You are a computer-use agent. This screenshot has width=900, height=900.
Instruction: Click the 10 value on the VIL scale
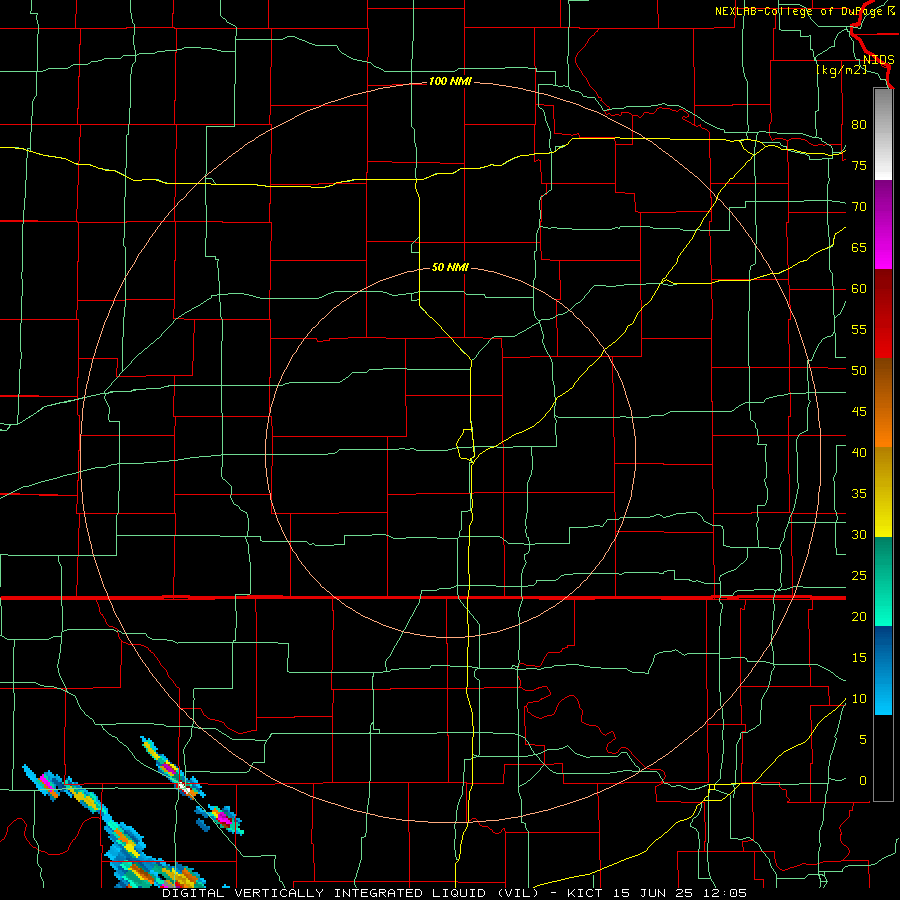pos(859,699)
